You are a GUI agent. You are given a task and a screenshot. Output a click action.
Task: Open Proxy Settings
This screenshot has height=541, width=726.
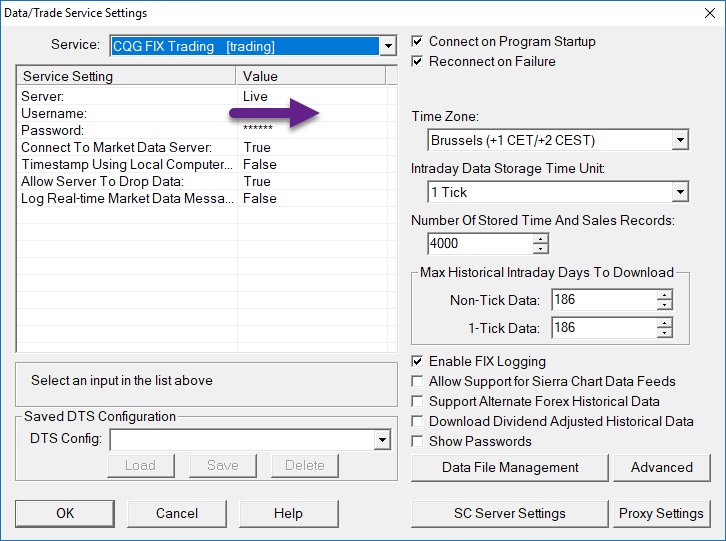tap(662, 513)
